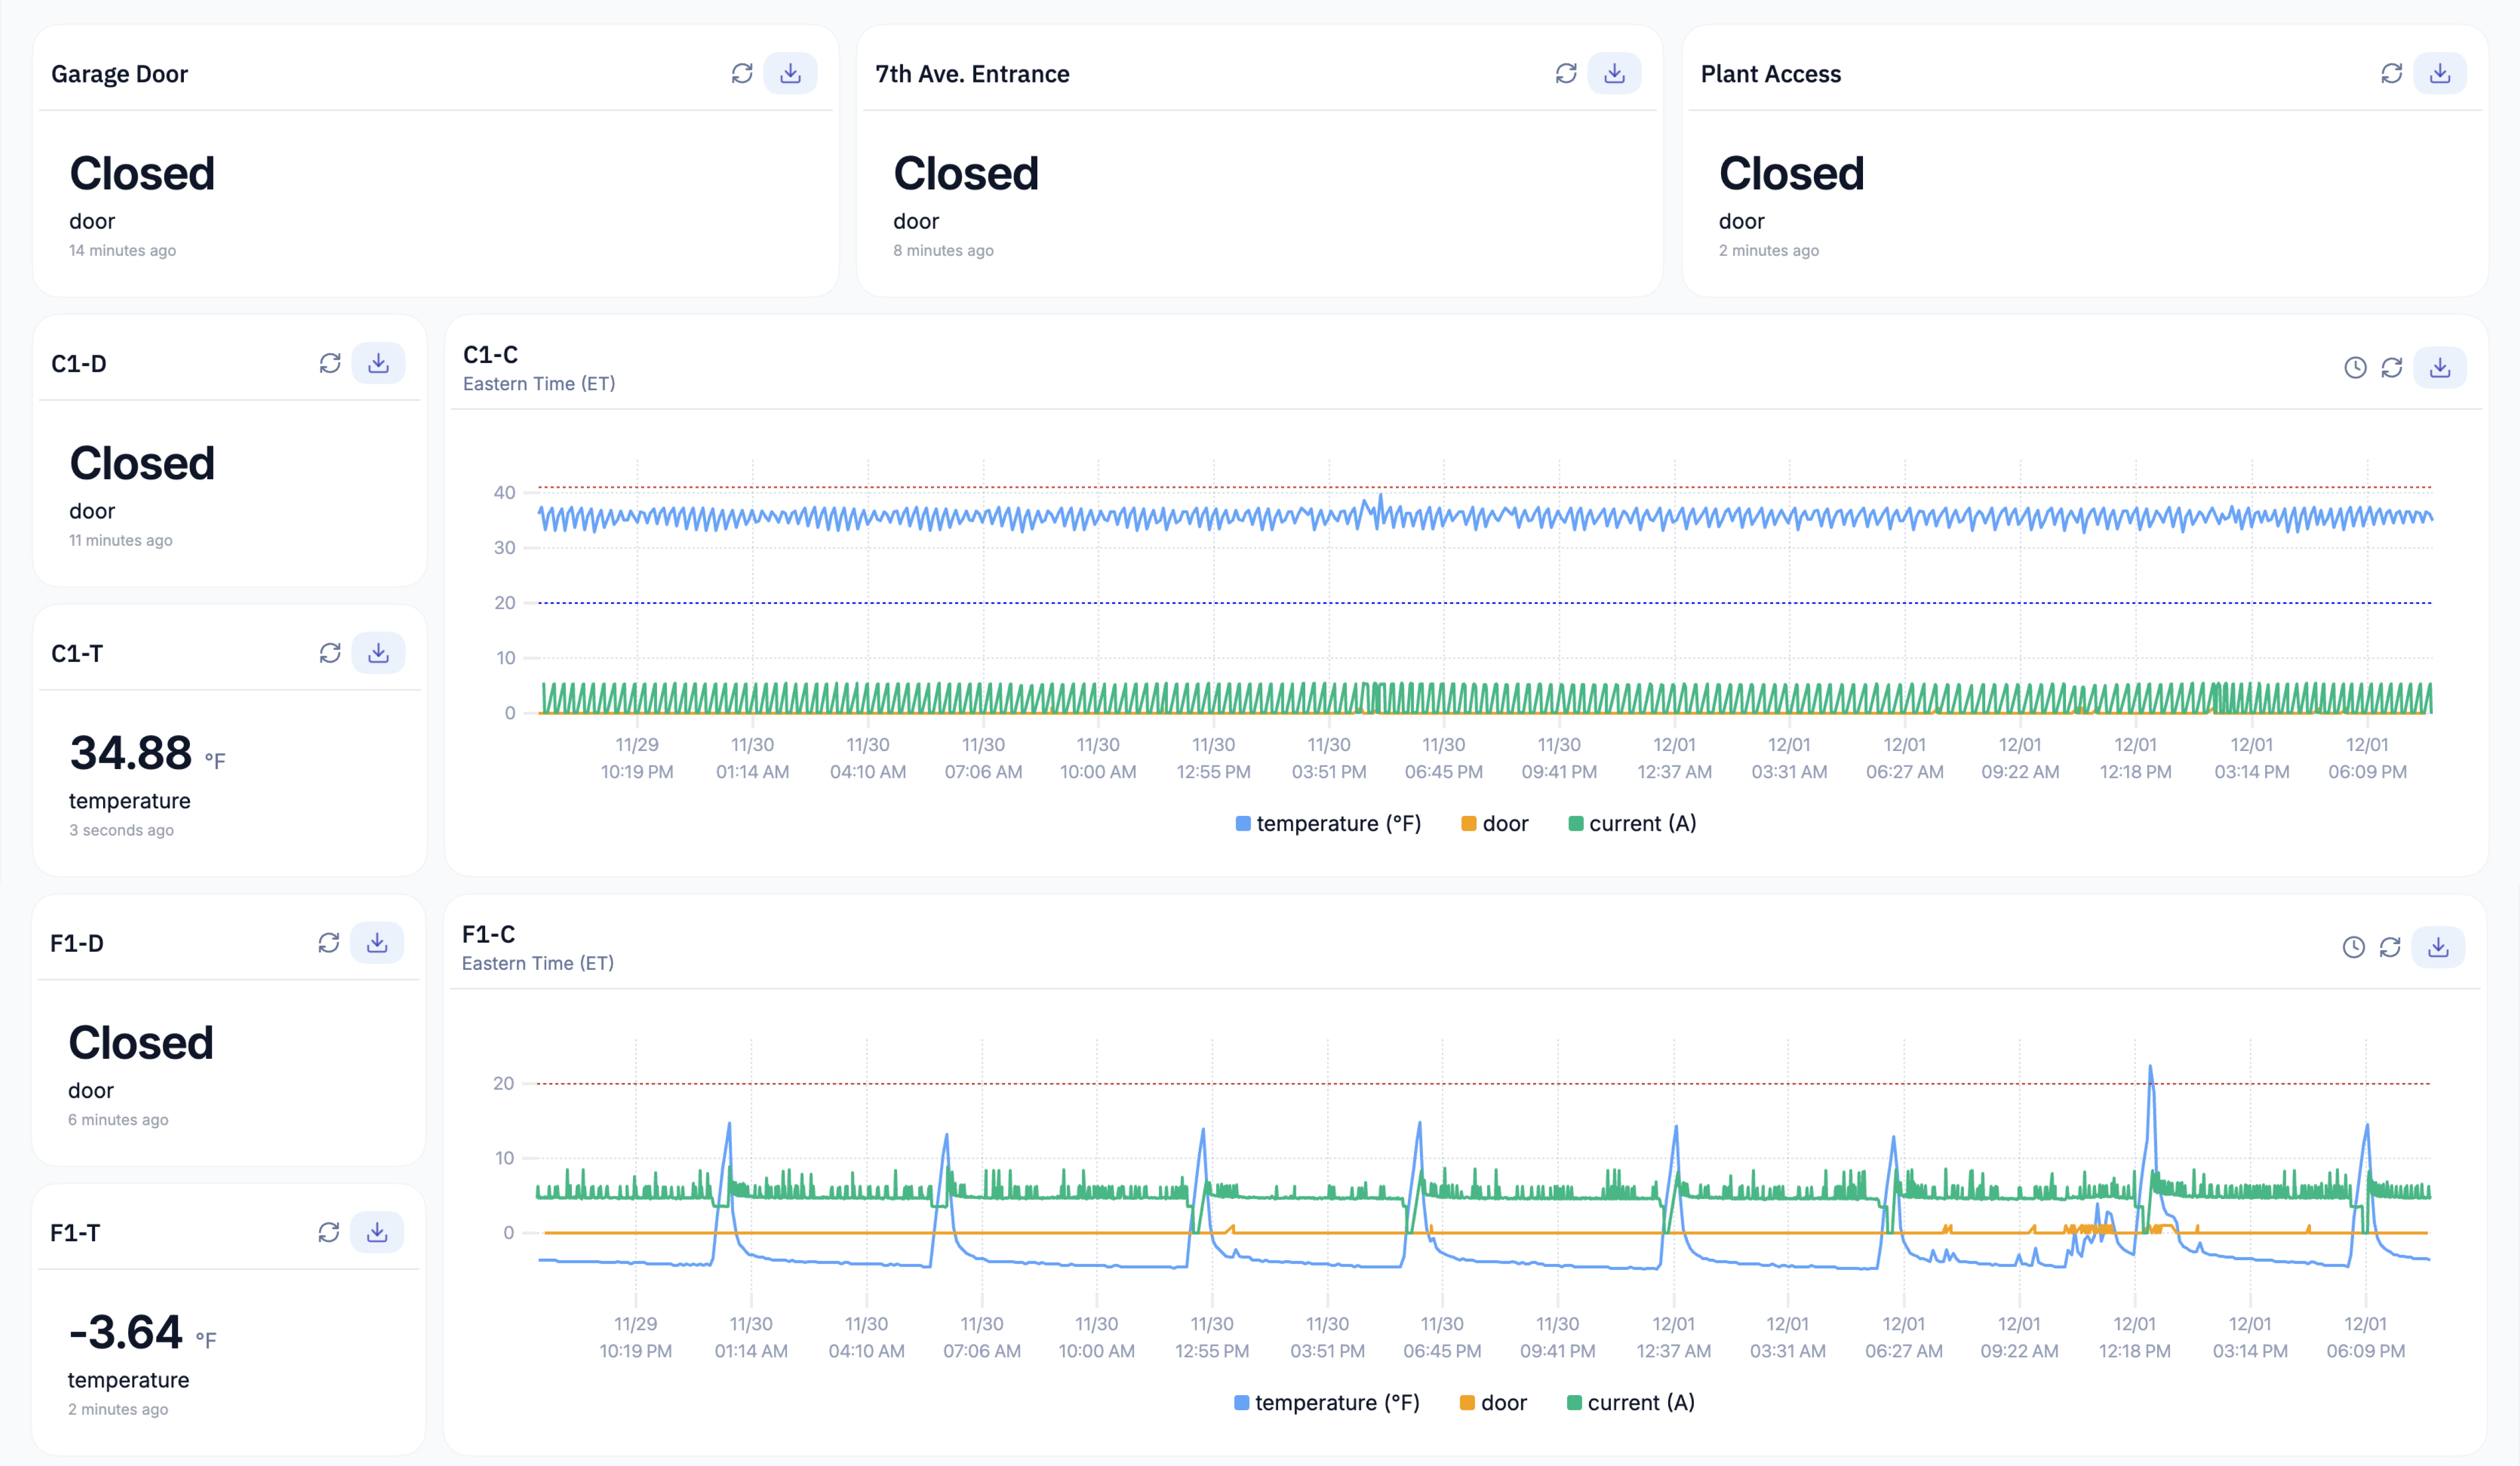The image size is (2520, 1466).
Task: Download Garage Door data
Action: (790, 72)
